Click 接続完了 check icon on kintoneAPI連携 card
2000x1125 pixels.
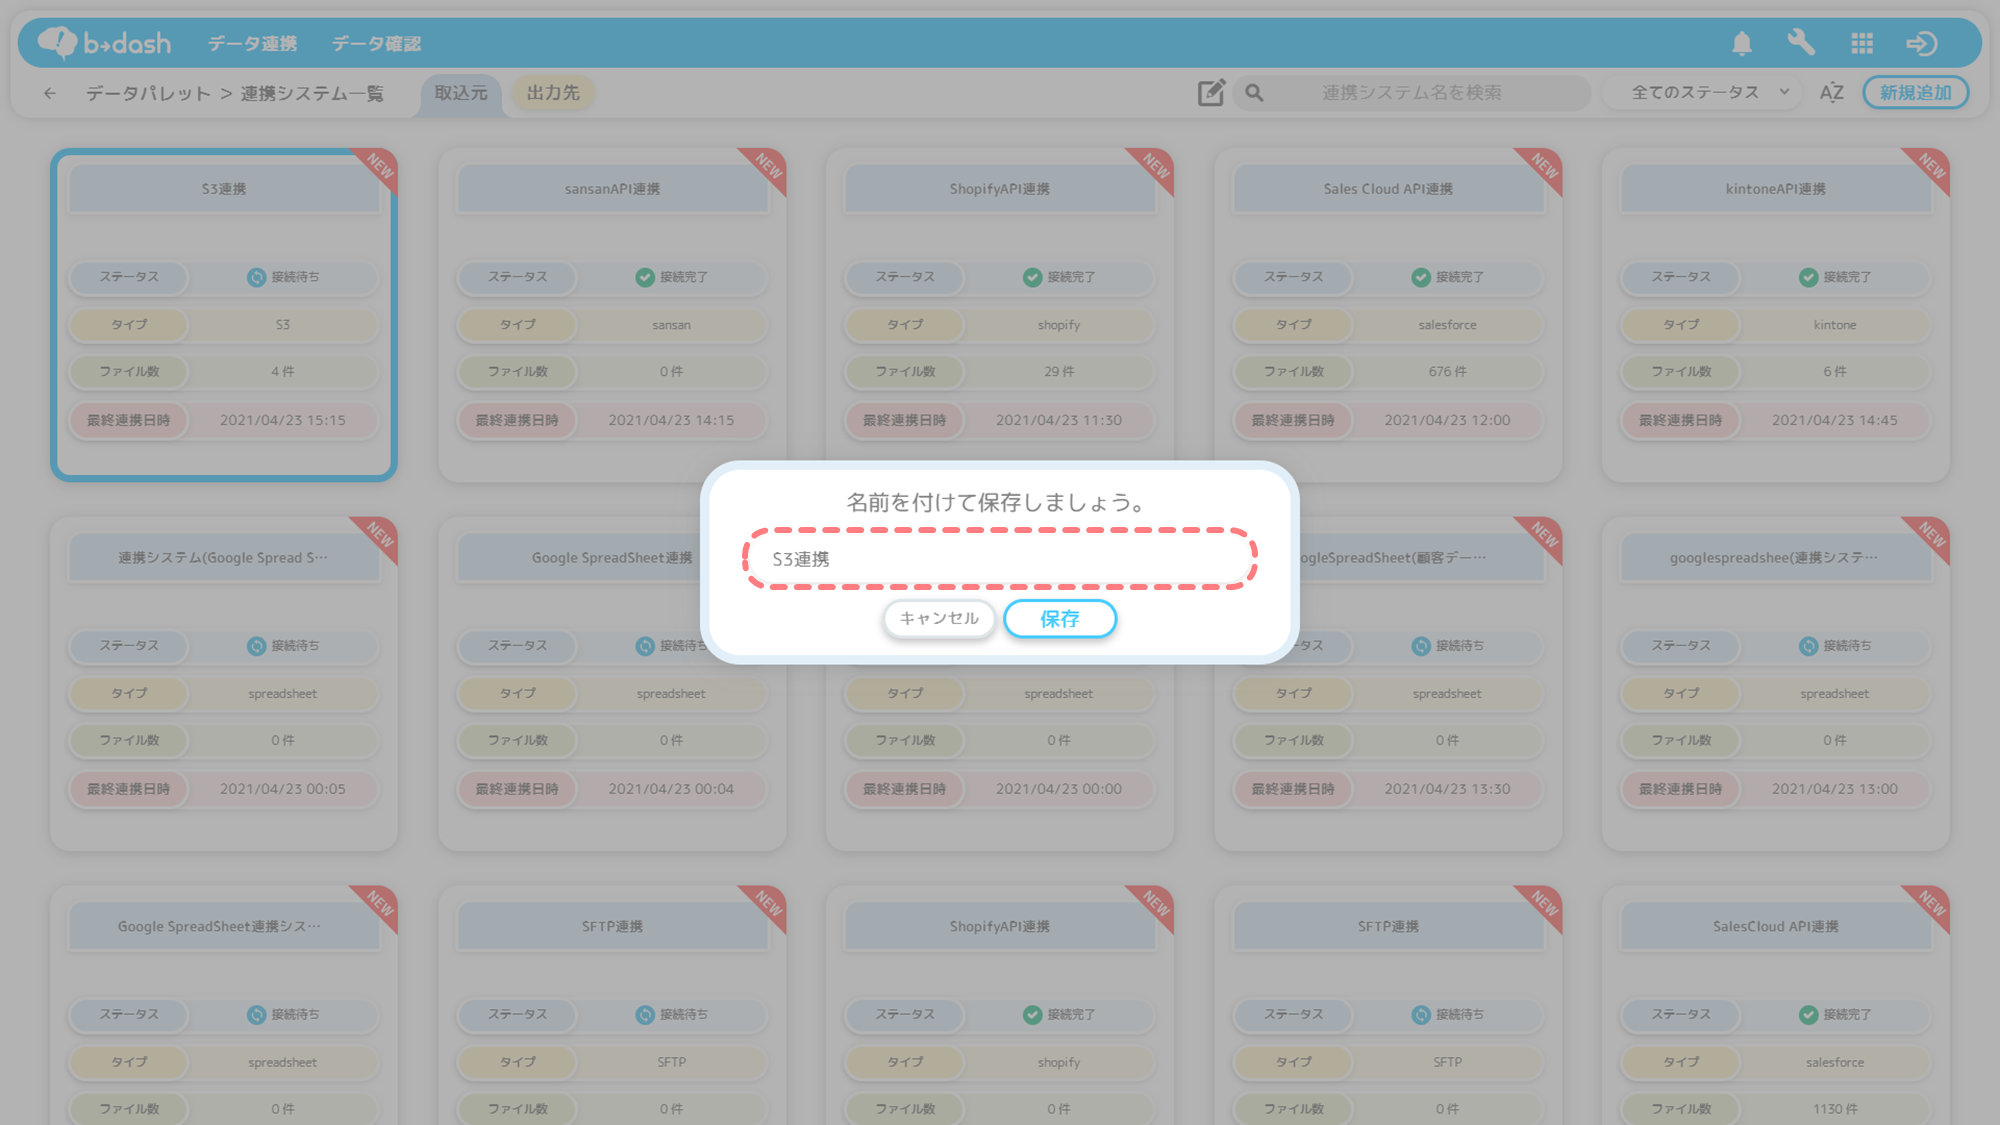(x=1808, y=277)
